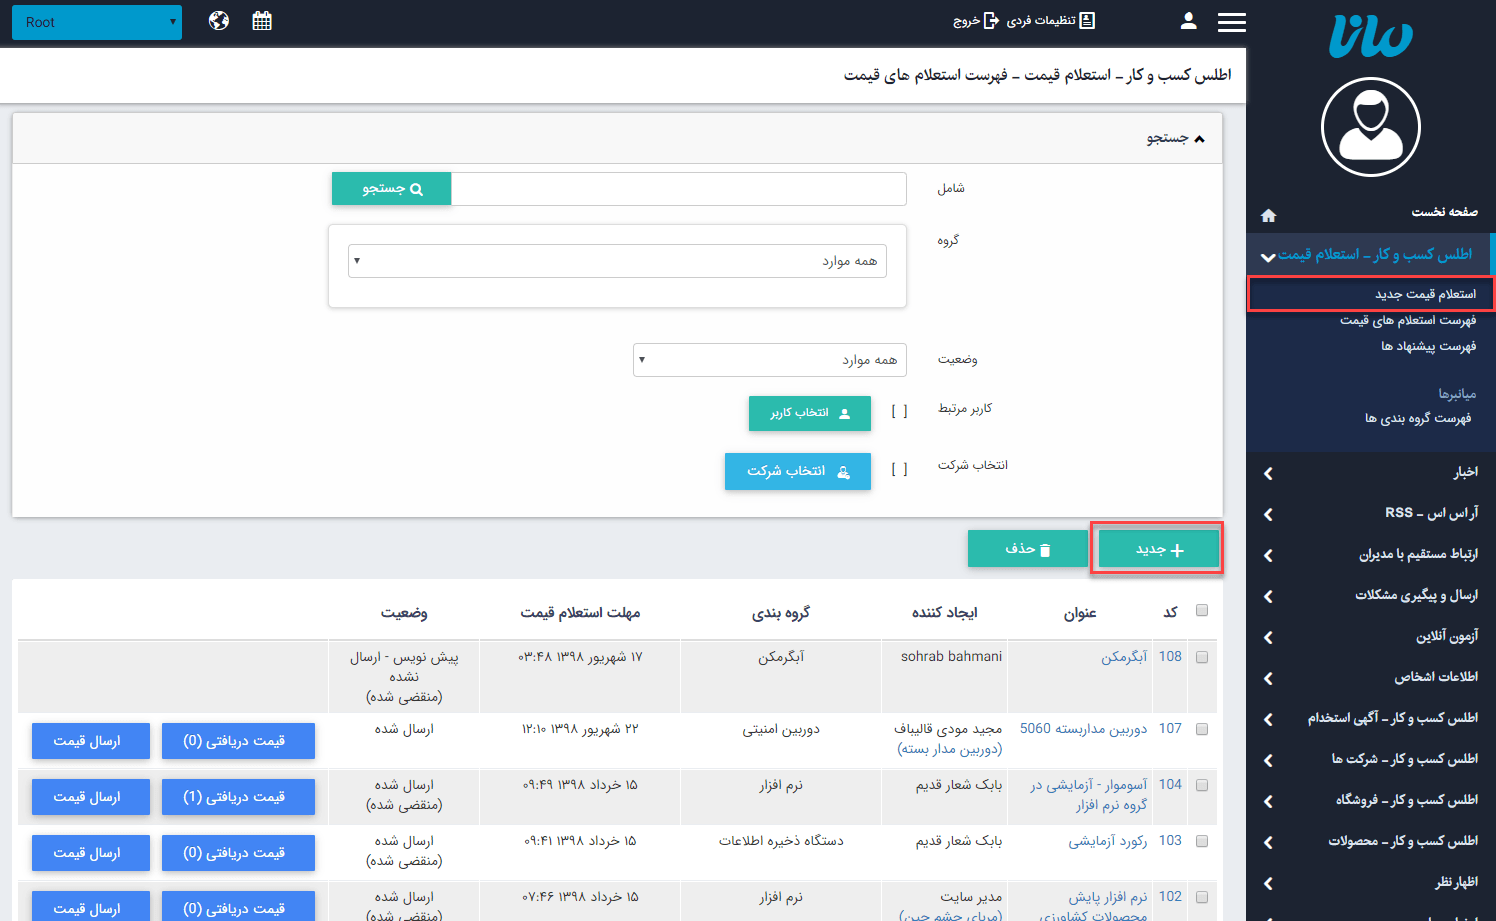This screenshot has height=921, width=1496.
Task: Open the Root selector dropdown
Action: 96,21
